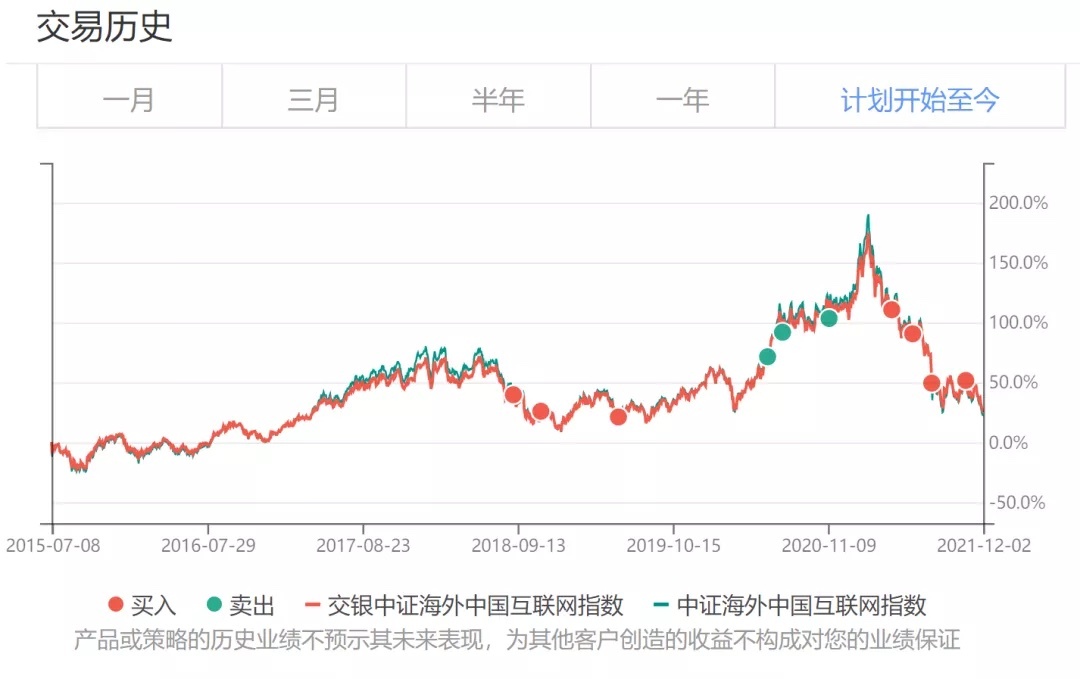This screenshot has height=679, width=1080.
Task: Select the rightmost red buy marker near 2021-12-02
Action: 965,380
